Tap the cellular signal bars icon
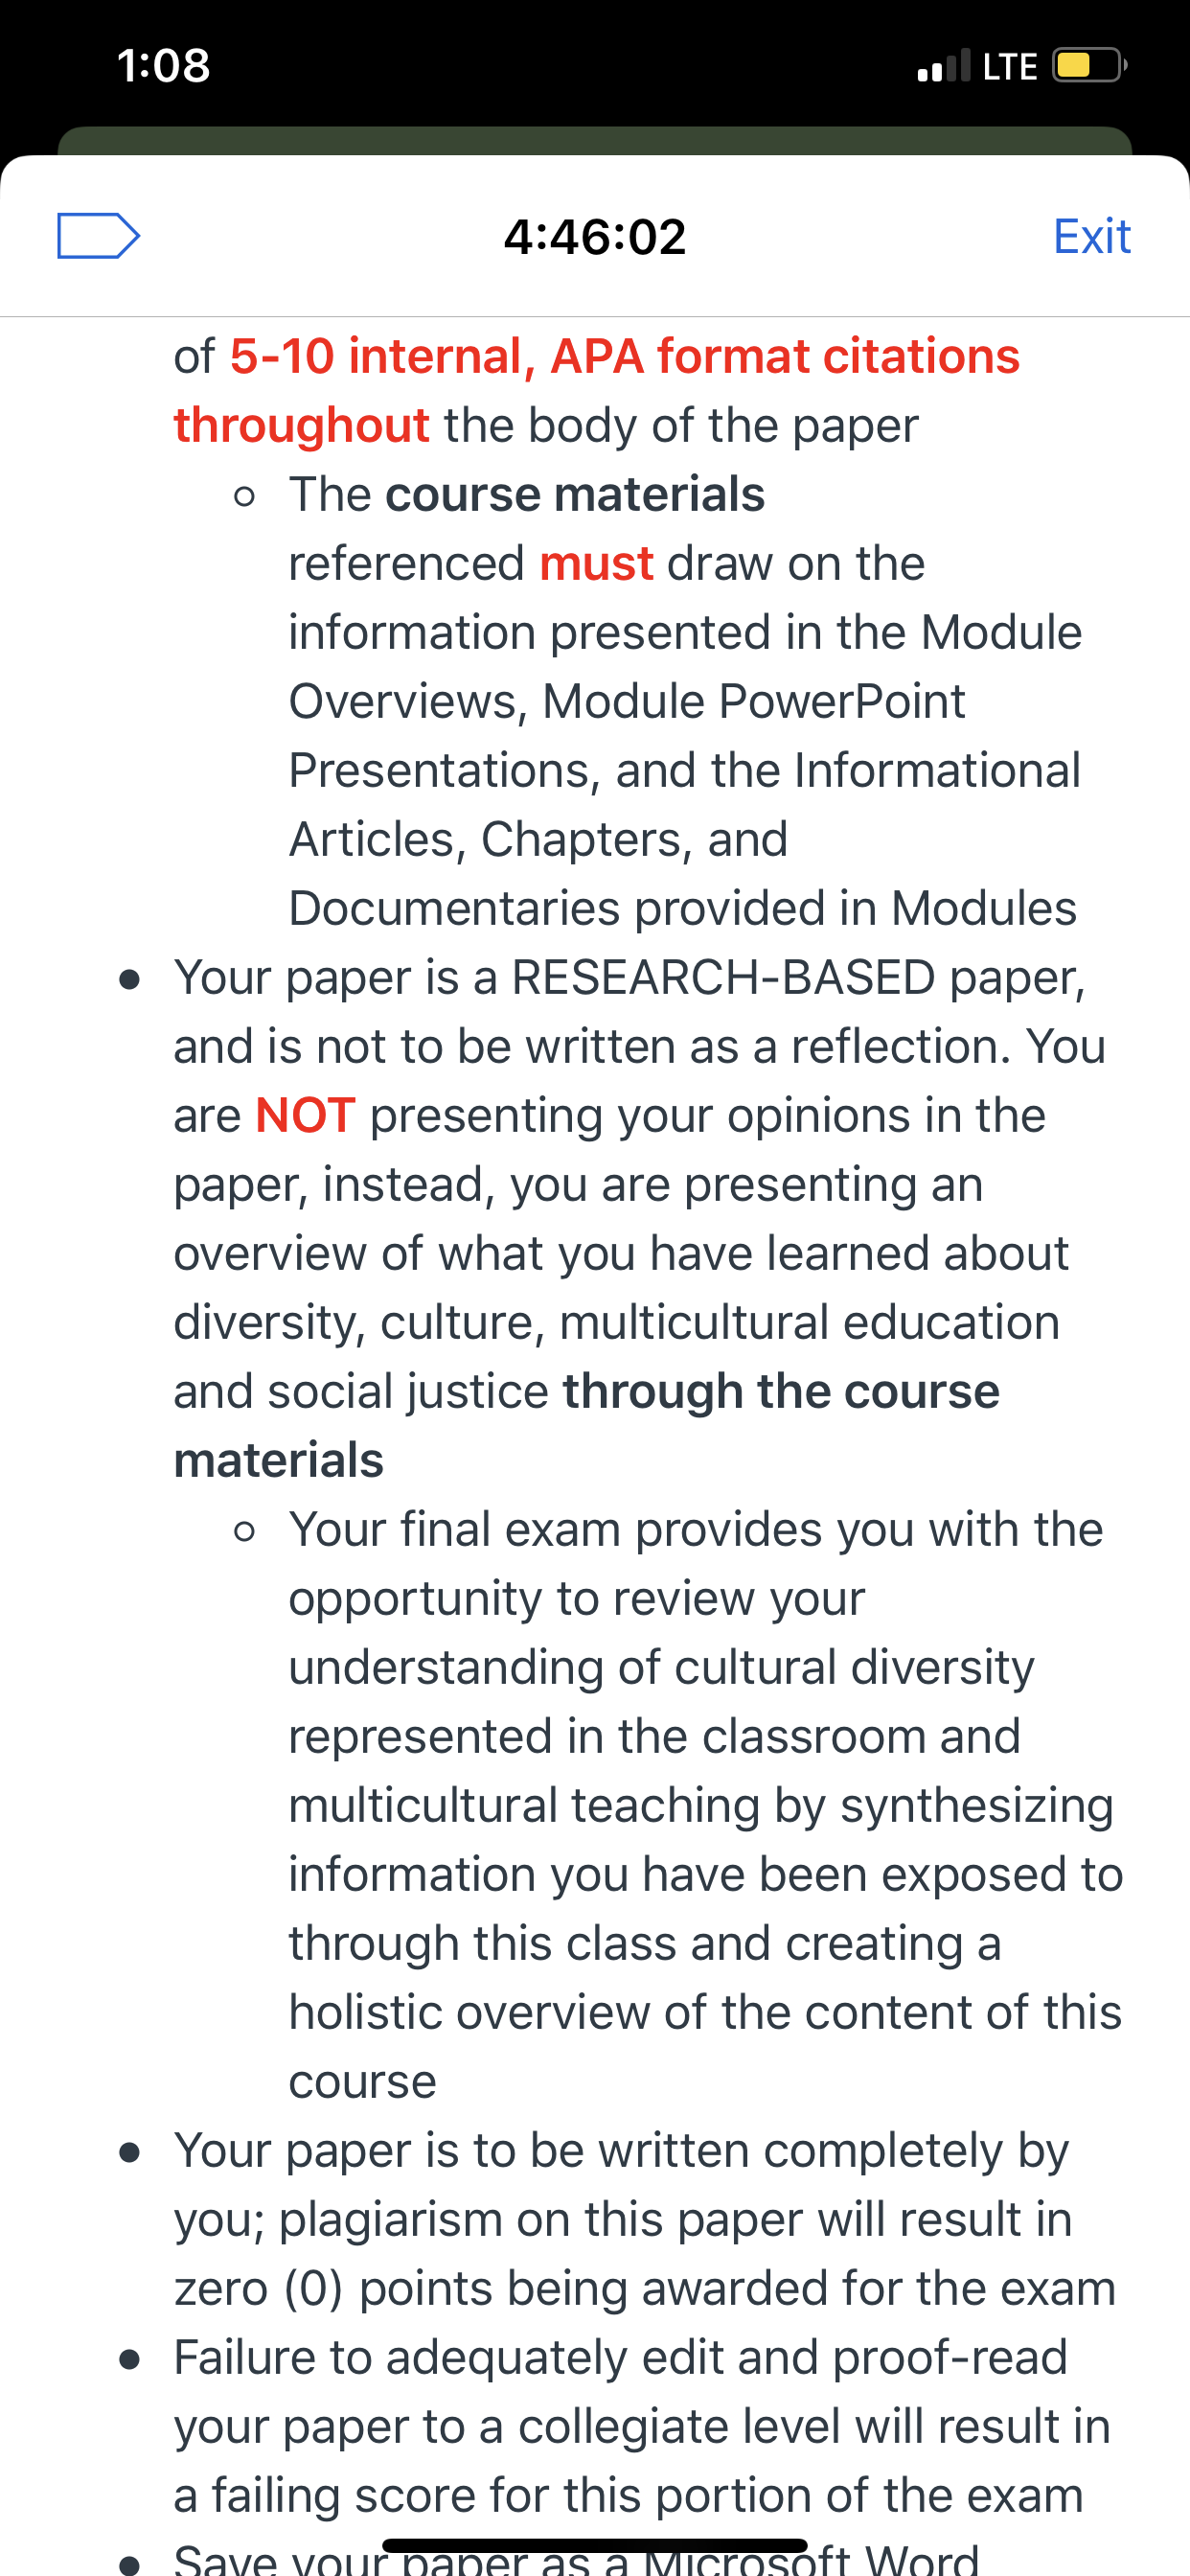Viewport: 1190px width, 2576px height. point(943,65)
